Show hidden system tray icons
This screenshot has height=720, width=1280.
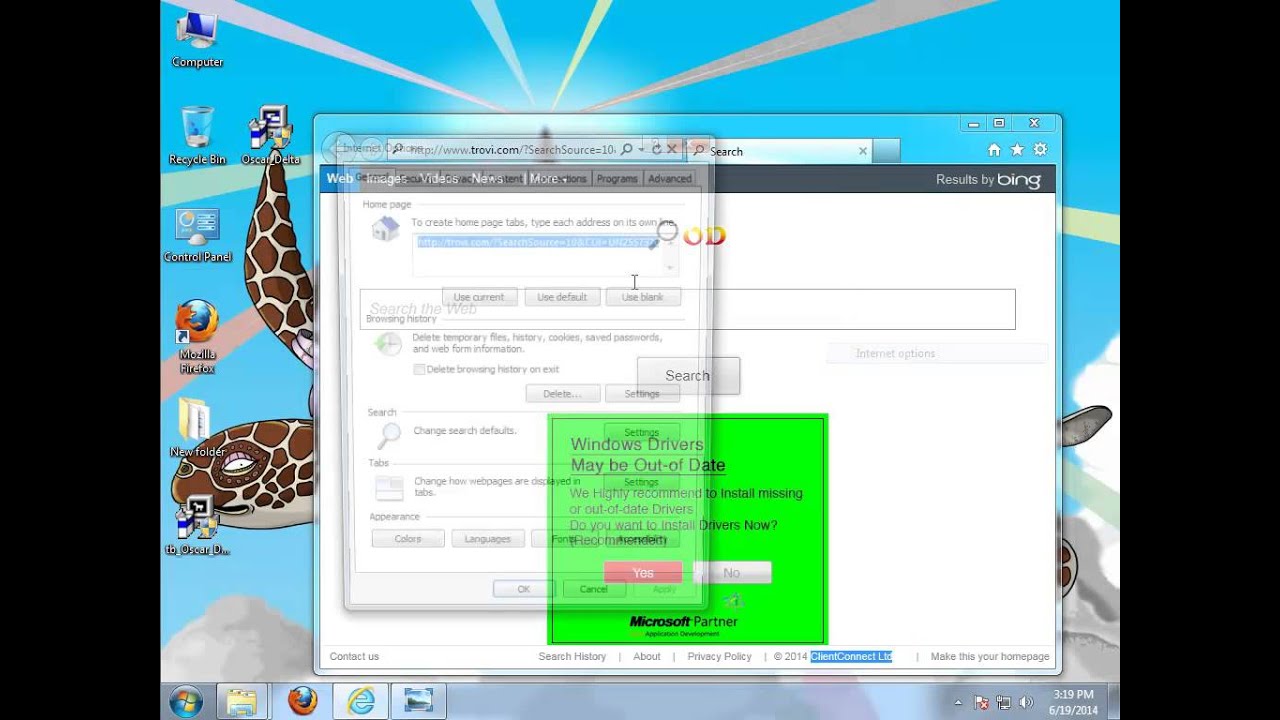click(x=959, y=702)
